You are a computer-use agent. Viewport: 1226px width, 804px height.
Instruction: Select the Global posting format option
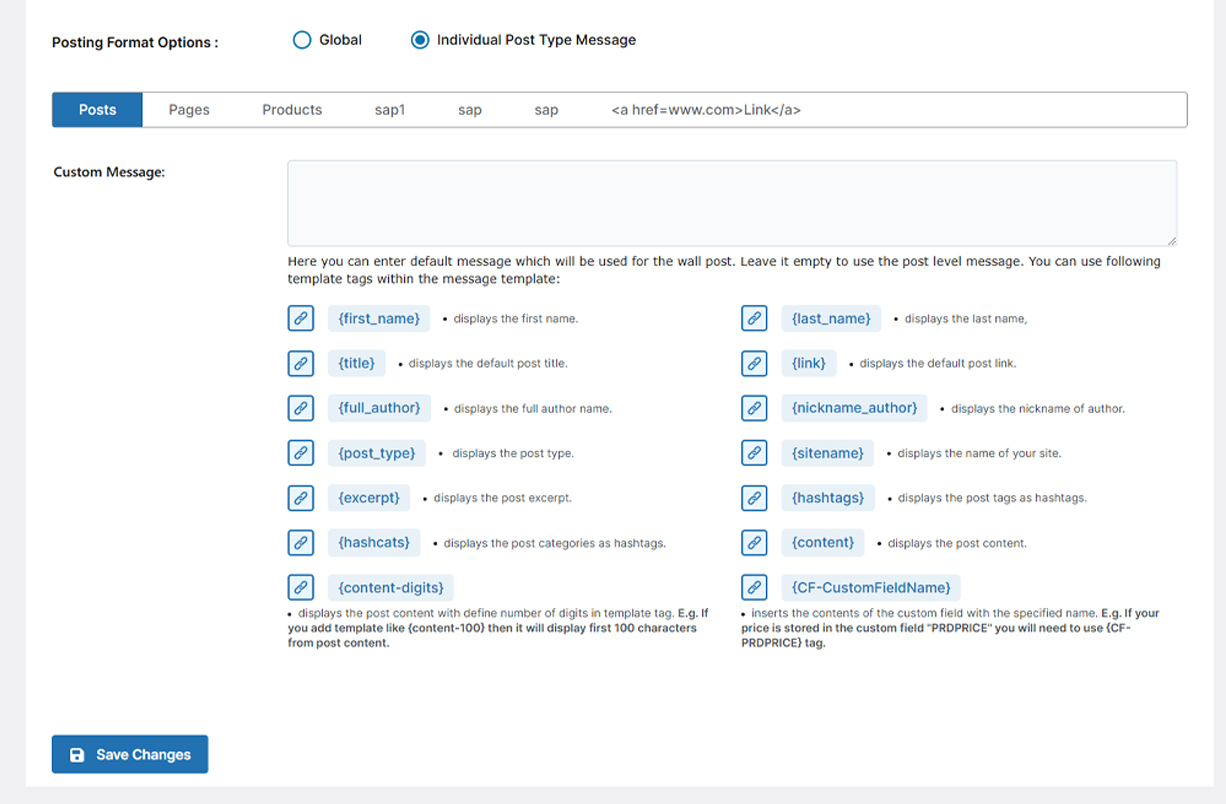coord(302,40)
